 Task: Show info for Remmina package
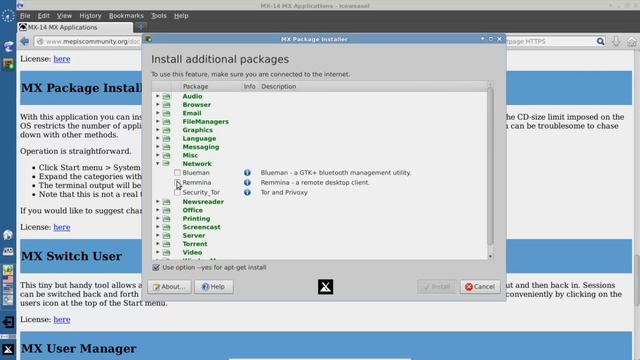pyautogui.click(x=247, y=182)
